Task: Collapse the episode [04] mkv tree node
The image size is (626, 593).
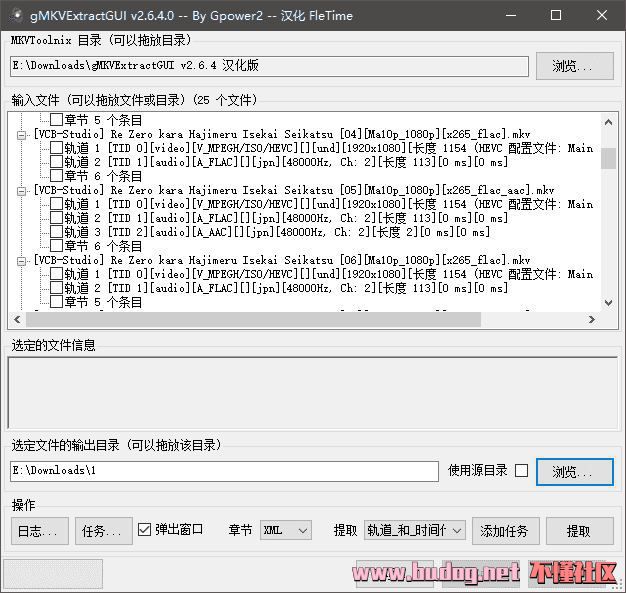Action: point(23,134)
